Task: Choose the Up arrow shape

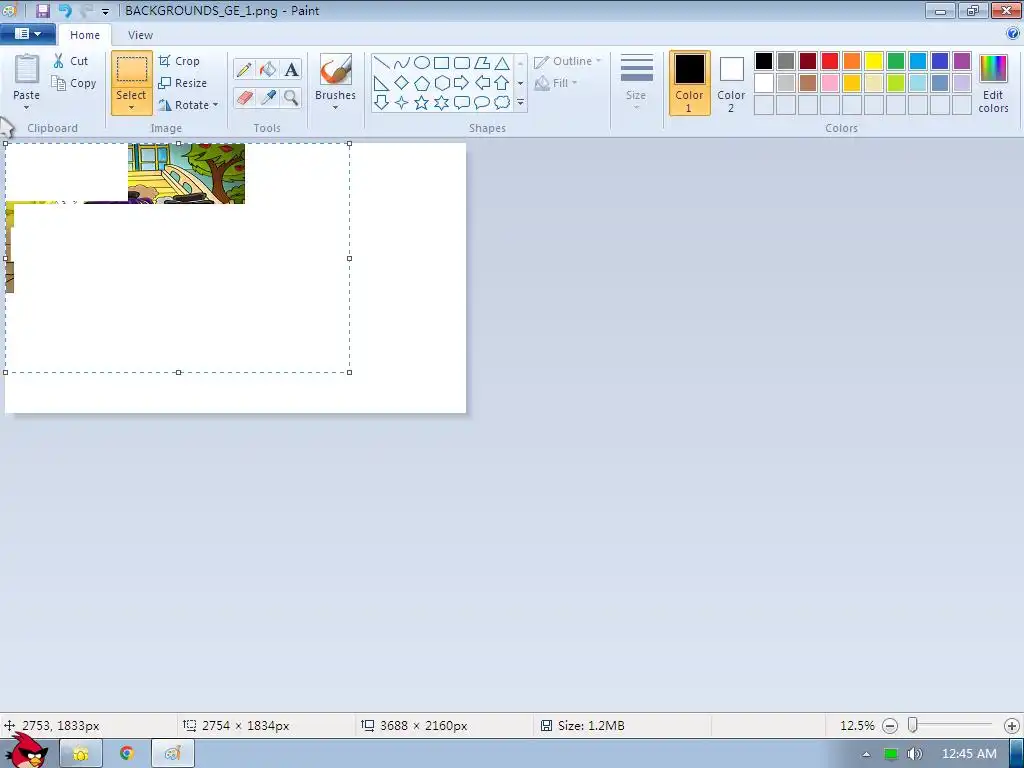Action: (x=502, y=83)
